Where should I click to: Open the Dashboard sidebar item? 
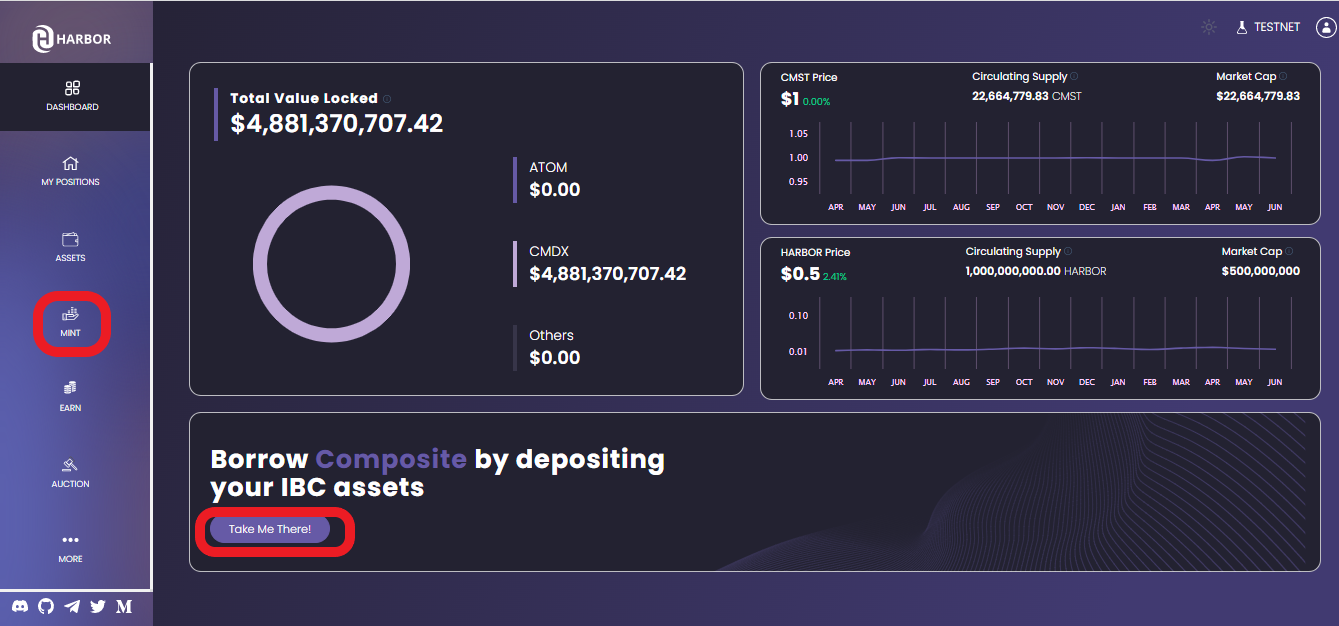coord(72,96)
